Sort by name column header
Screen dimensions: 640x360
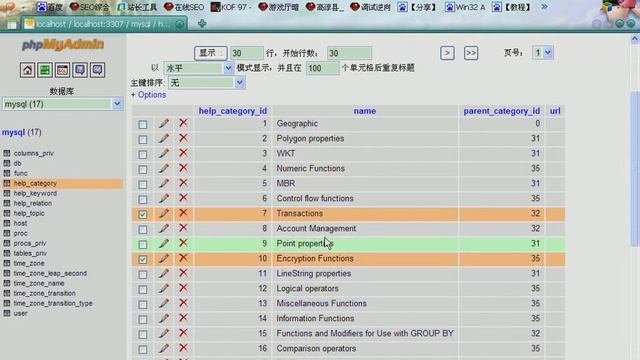(364, 111)
